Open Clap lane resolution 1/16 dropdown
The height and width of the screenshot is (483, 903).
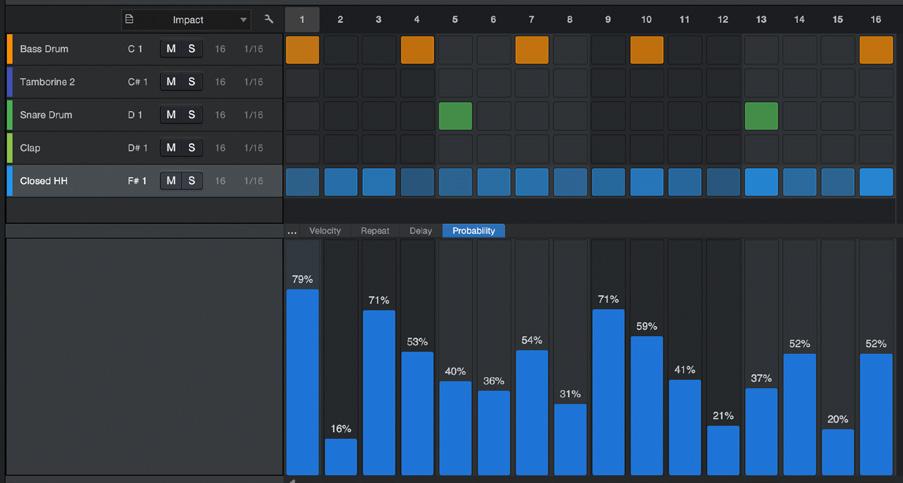tap(253, 148)
